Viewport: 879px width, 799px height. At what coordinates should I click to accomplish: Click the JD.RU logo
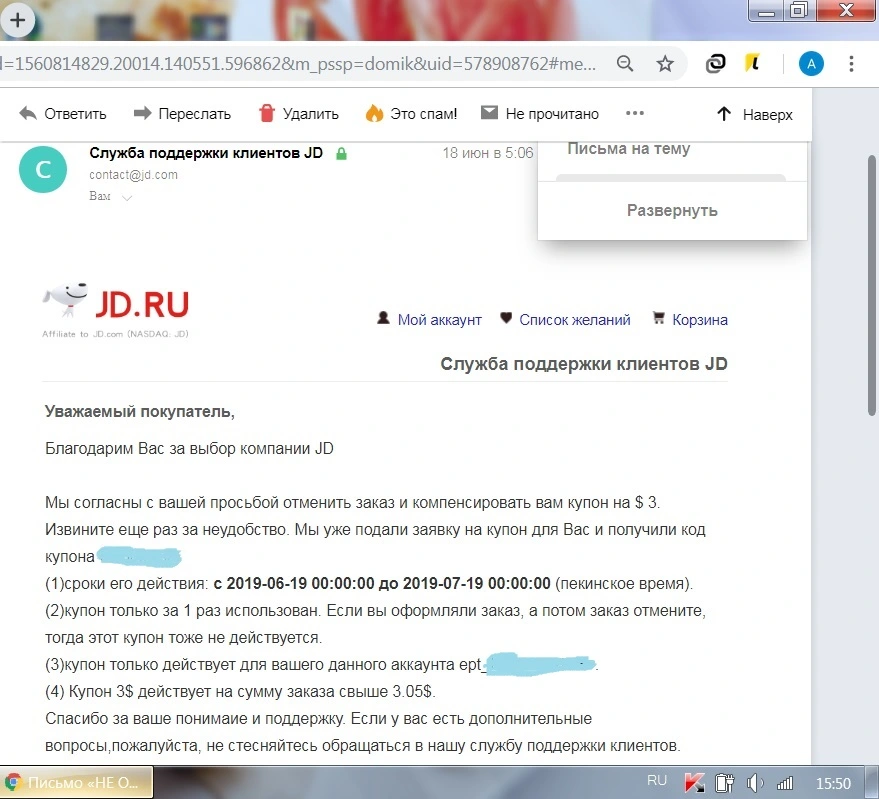point(115,310)
